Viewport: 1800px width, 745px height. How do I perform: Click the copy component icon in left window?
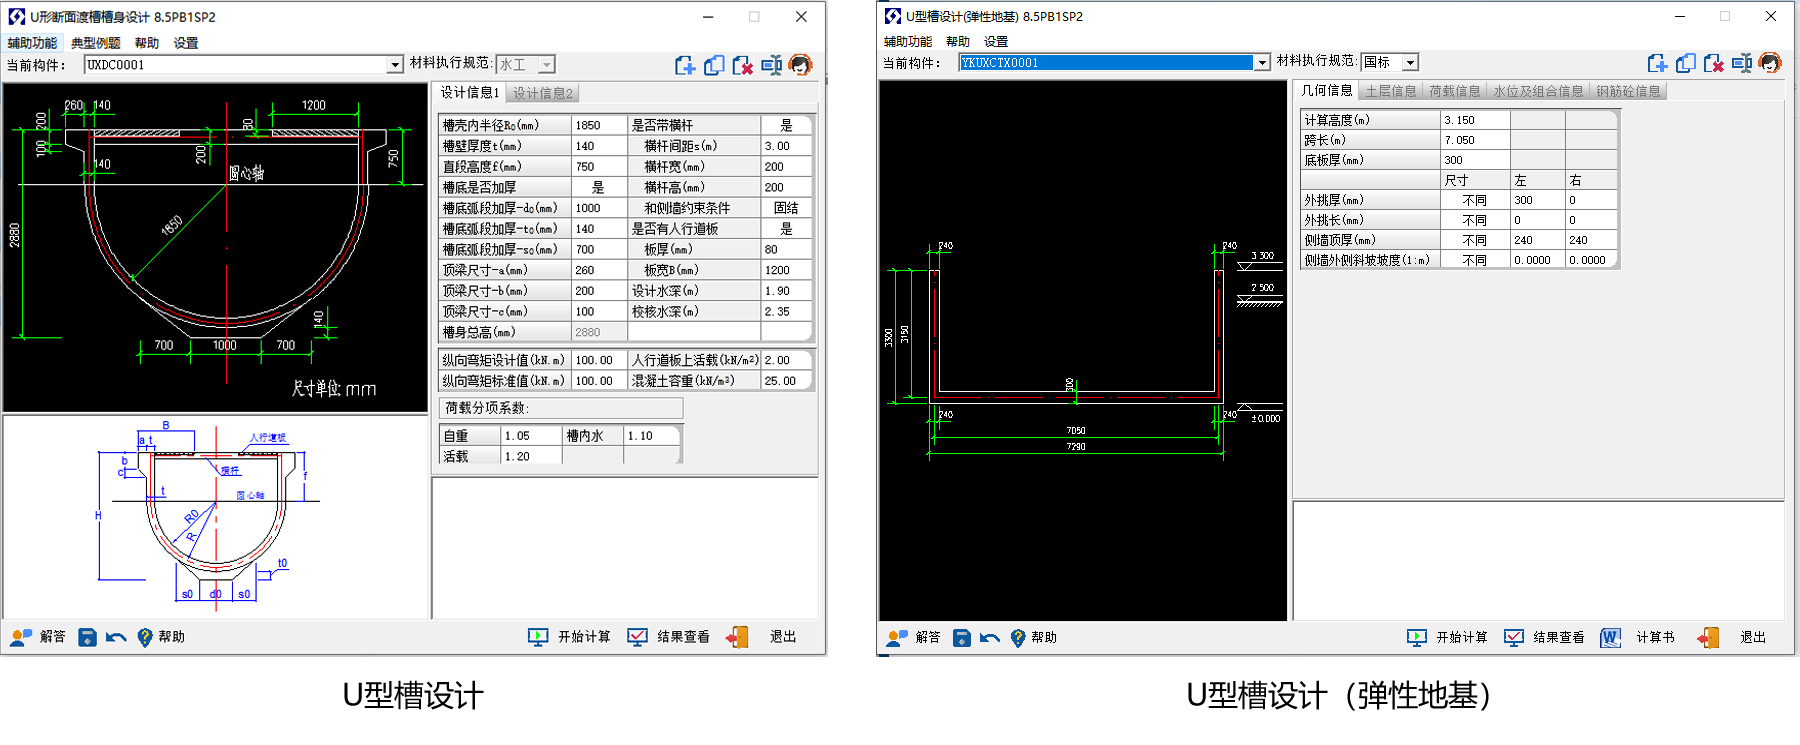coord(714,65)
